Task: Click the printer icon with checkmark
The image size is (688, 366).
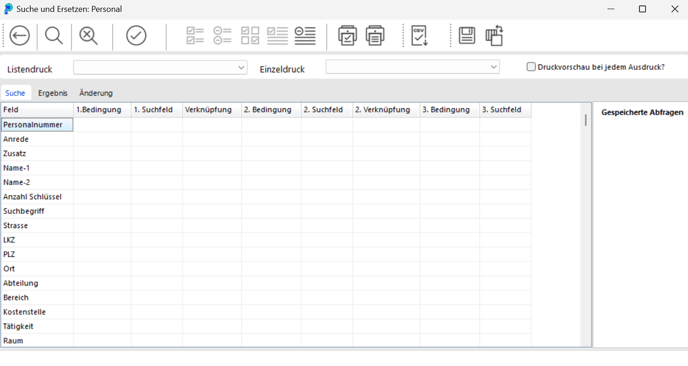Action: click(x=347, y=36)
